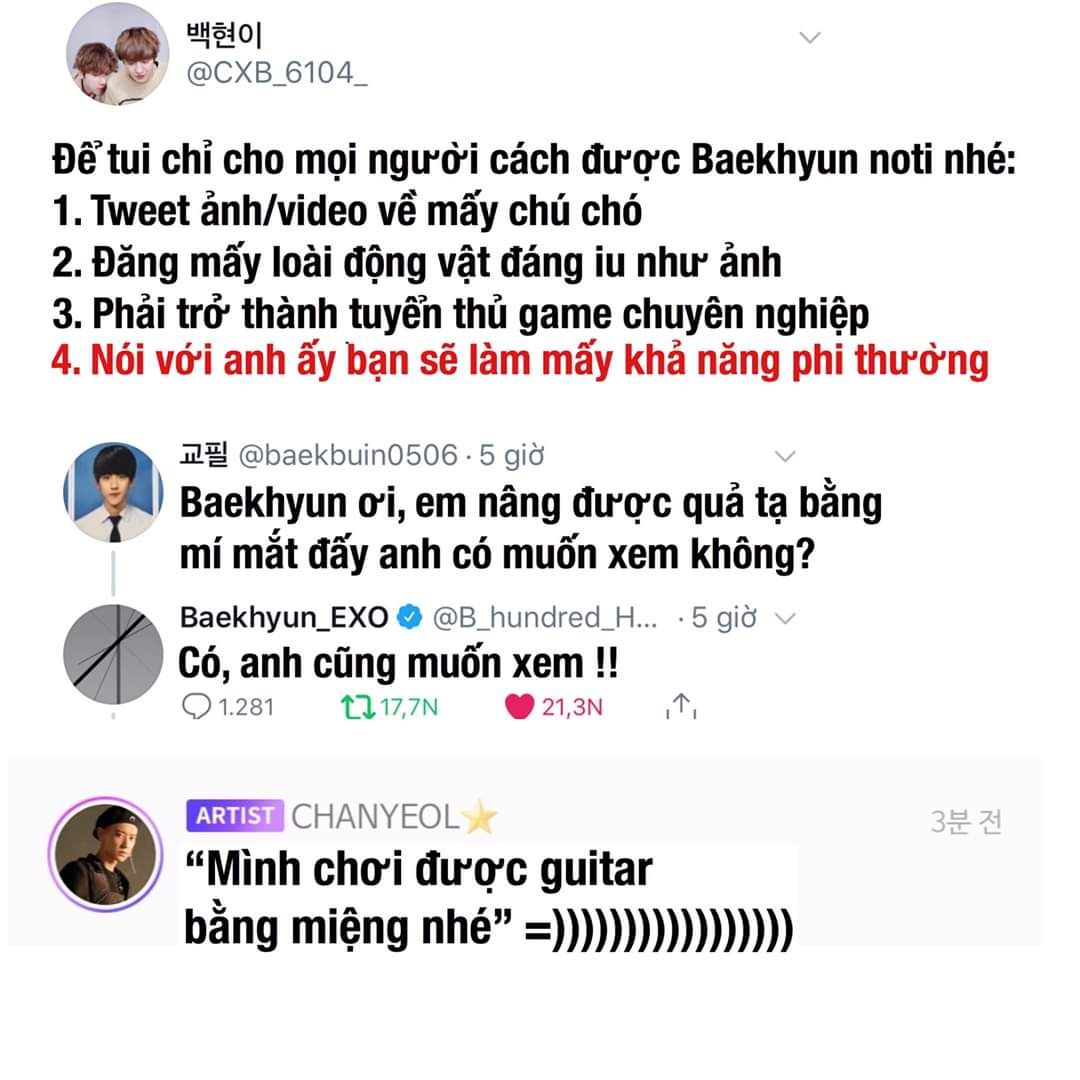The height and width of the screenshot is (1080, 1080).
Task: Click the reply speech bubble icon
Action: tap(196, 707)
